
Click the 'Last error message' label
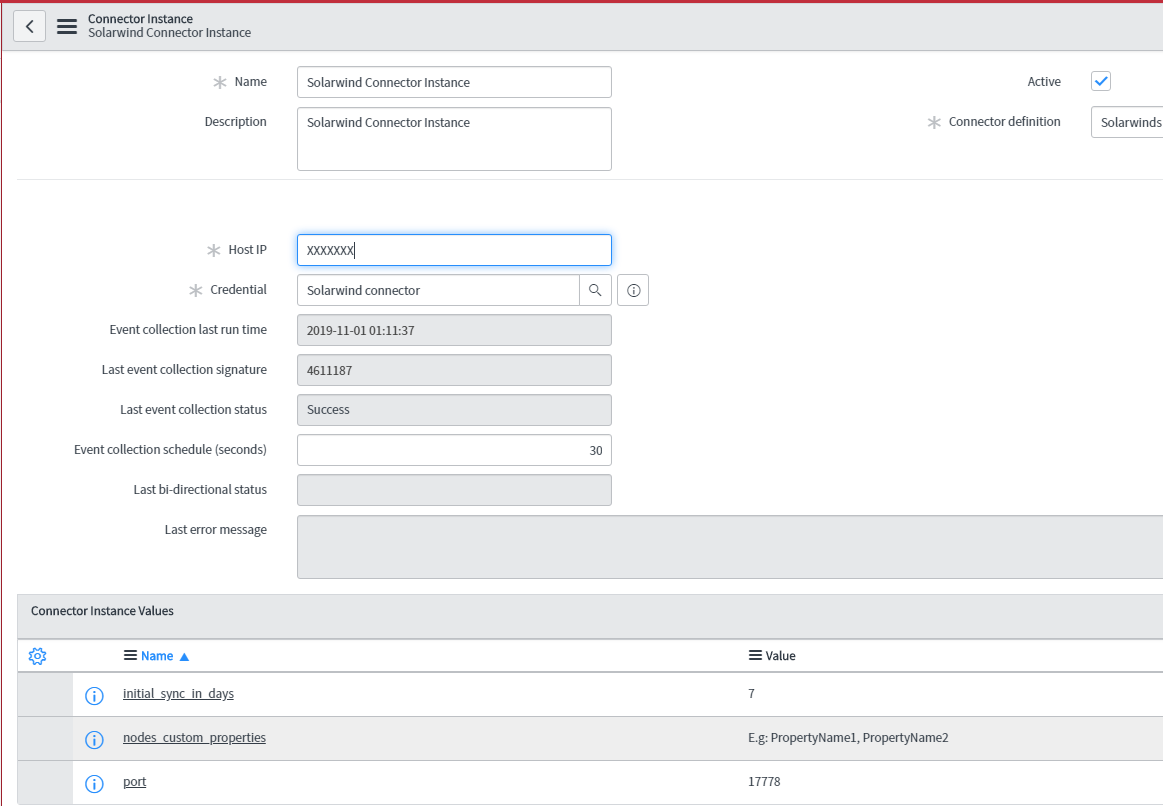point(216,529)
